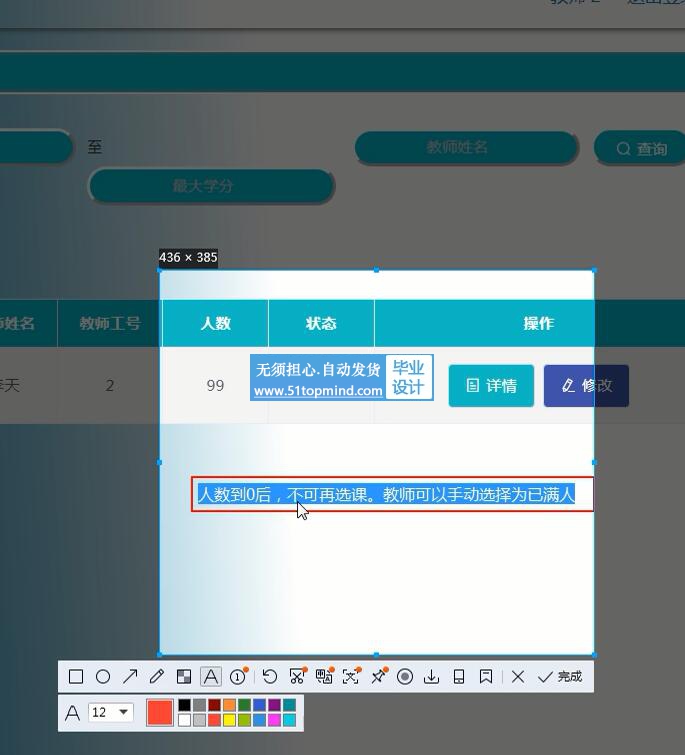The image size is (685, 755).
Task: Click 完成 to finish the screenshot
Action: (x=560, y=677)
